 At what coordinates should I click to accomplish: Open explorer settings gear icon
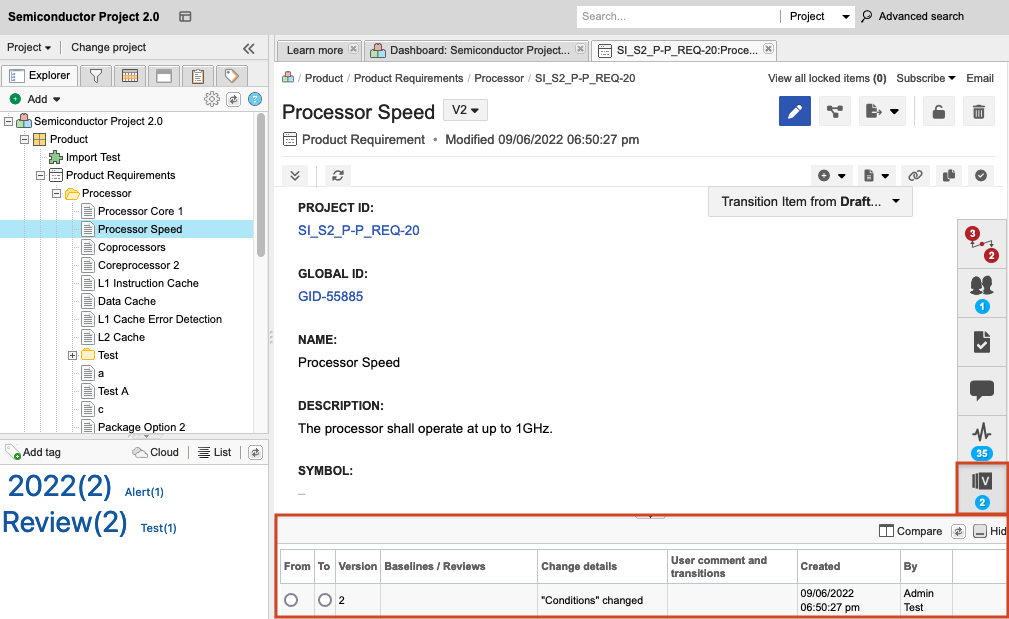pos(212,99)
